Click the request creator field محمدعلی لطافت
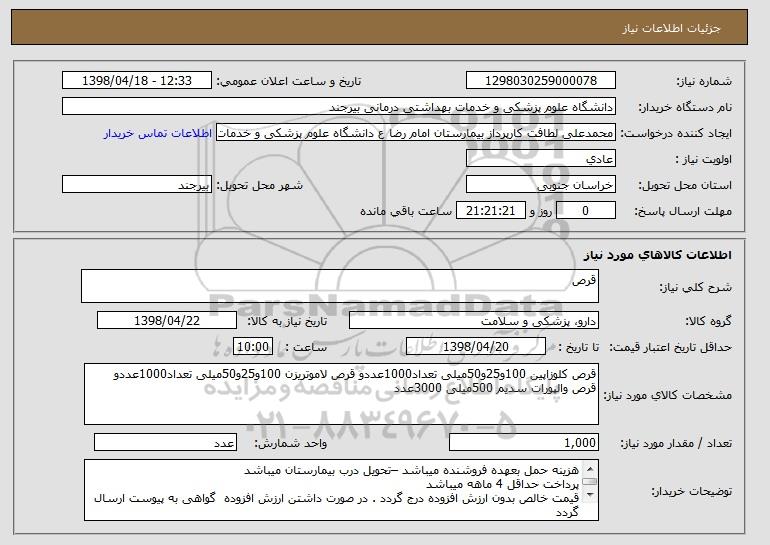Screen dimensions: 770x545 pyautogui.click(x=416, y=133)
